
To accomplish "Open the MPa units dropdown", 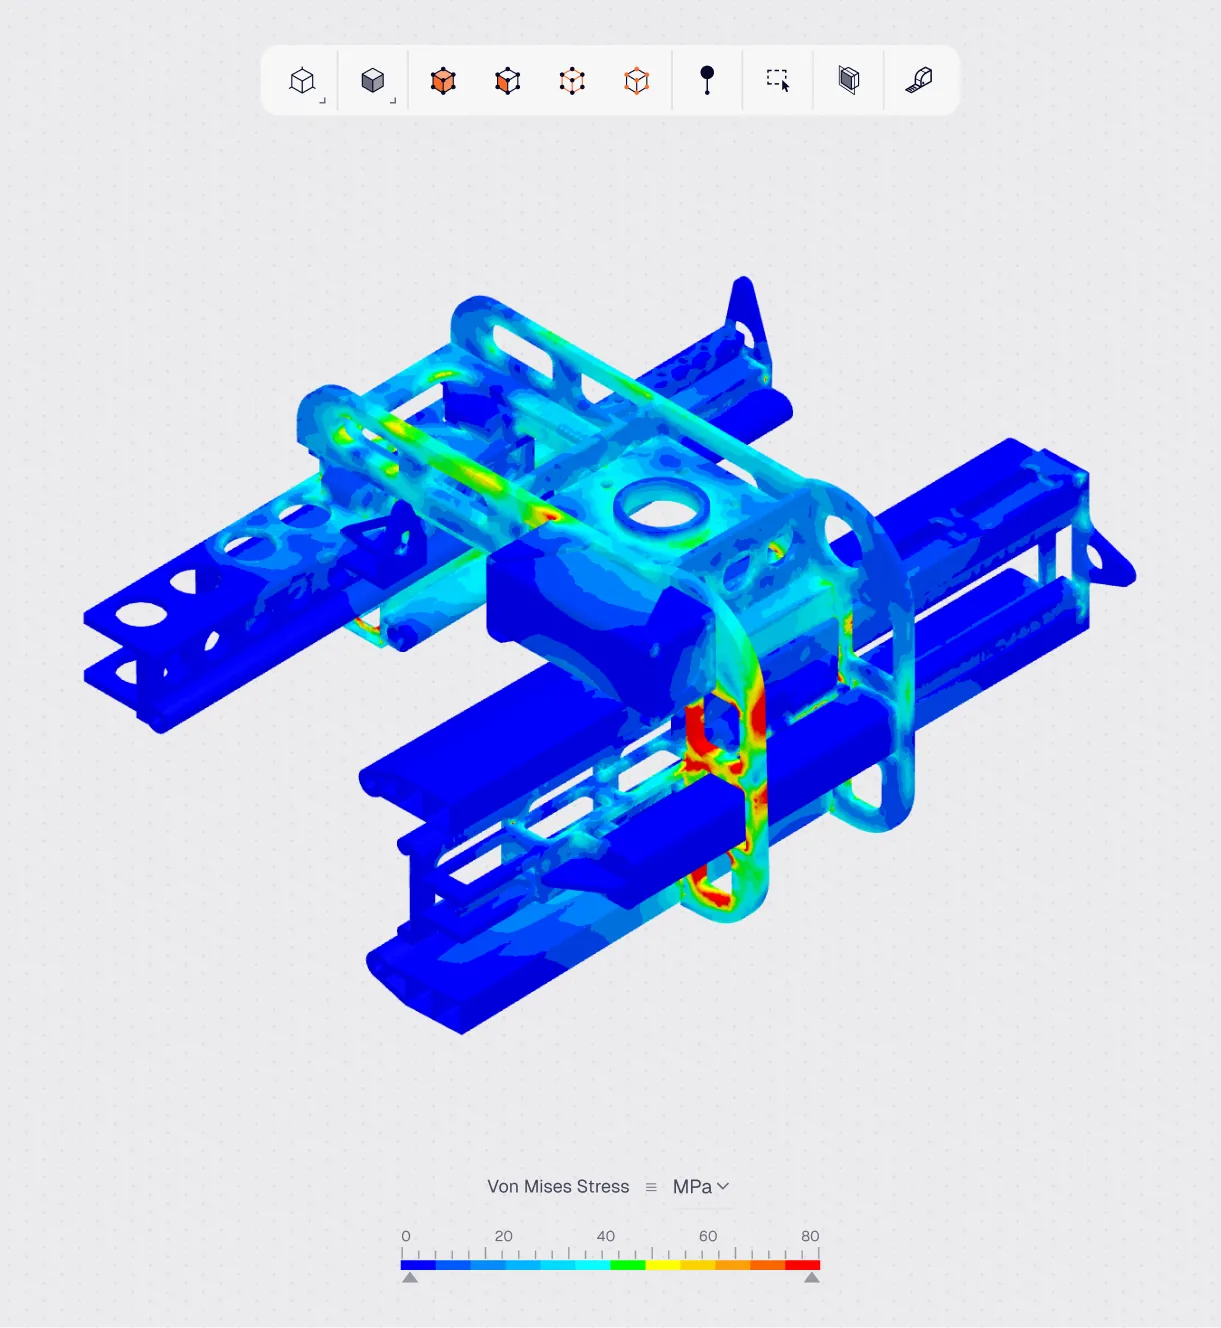I will (x=701, y=1187).
